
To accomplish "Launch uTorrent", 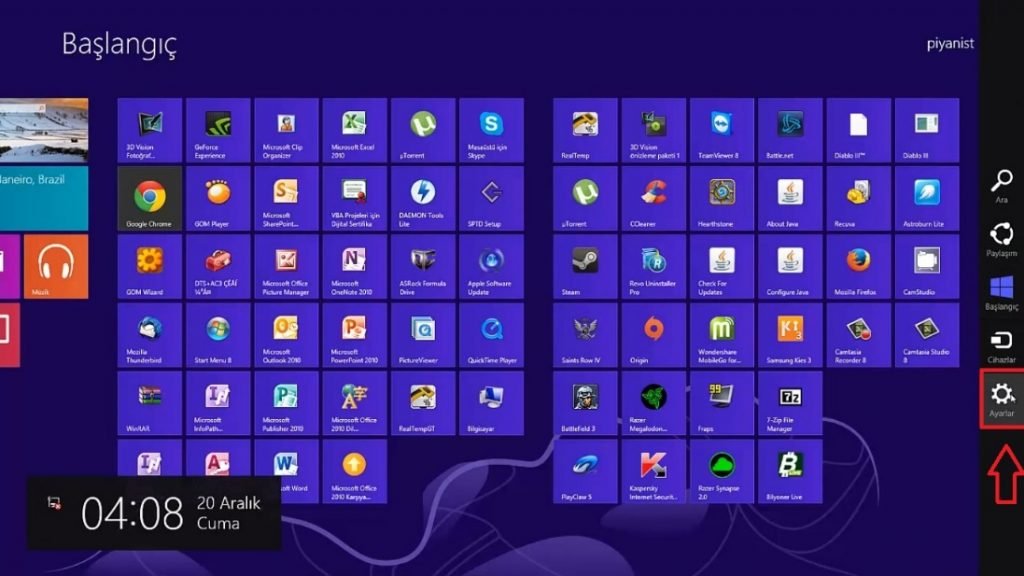I will 422,130.
